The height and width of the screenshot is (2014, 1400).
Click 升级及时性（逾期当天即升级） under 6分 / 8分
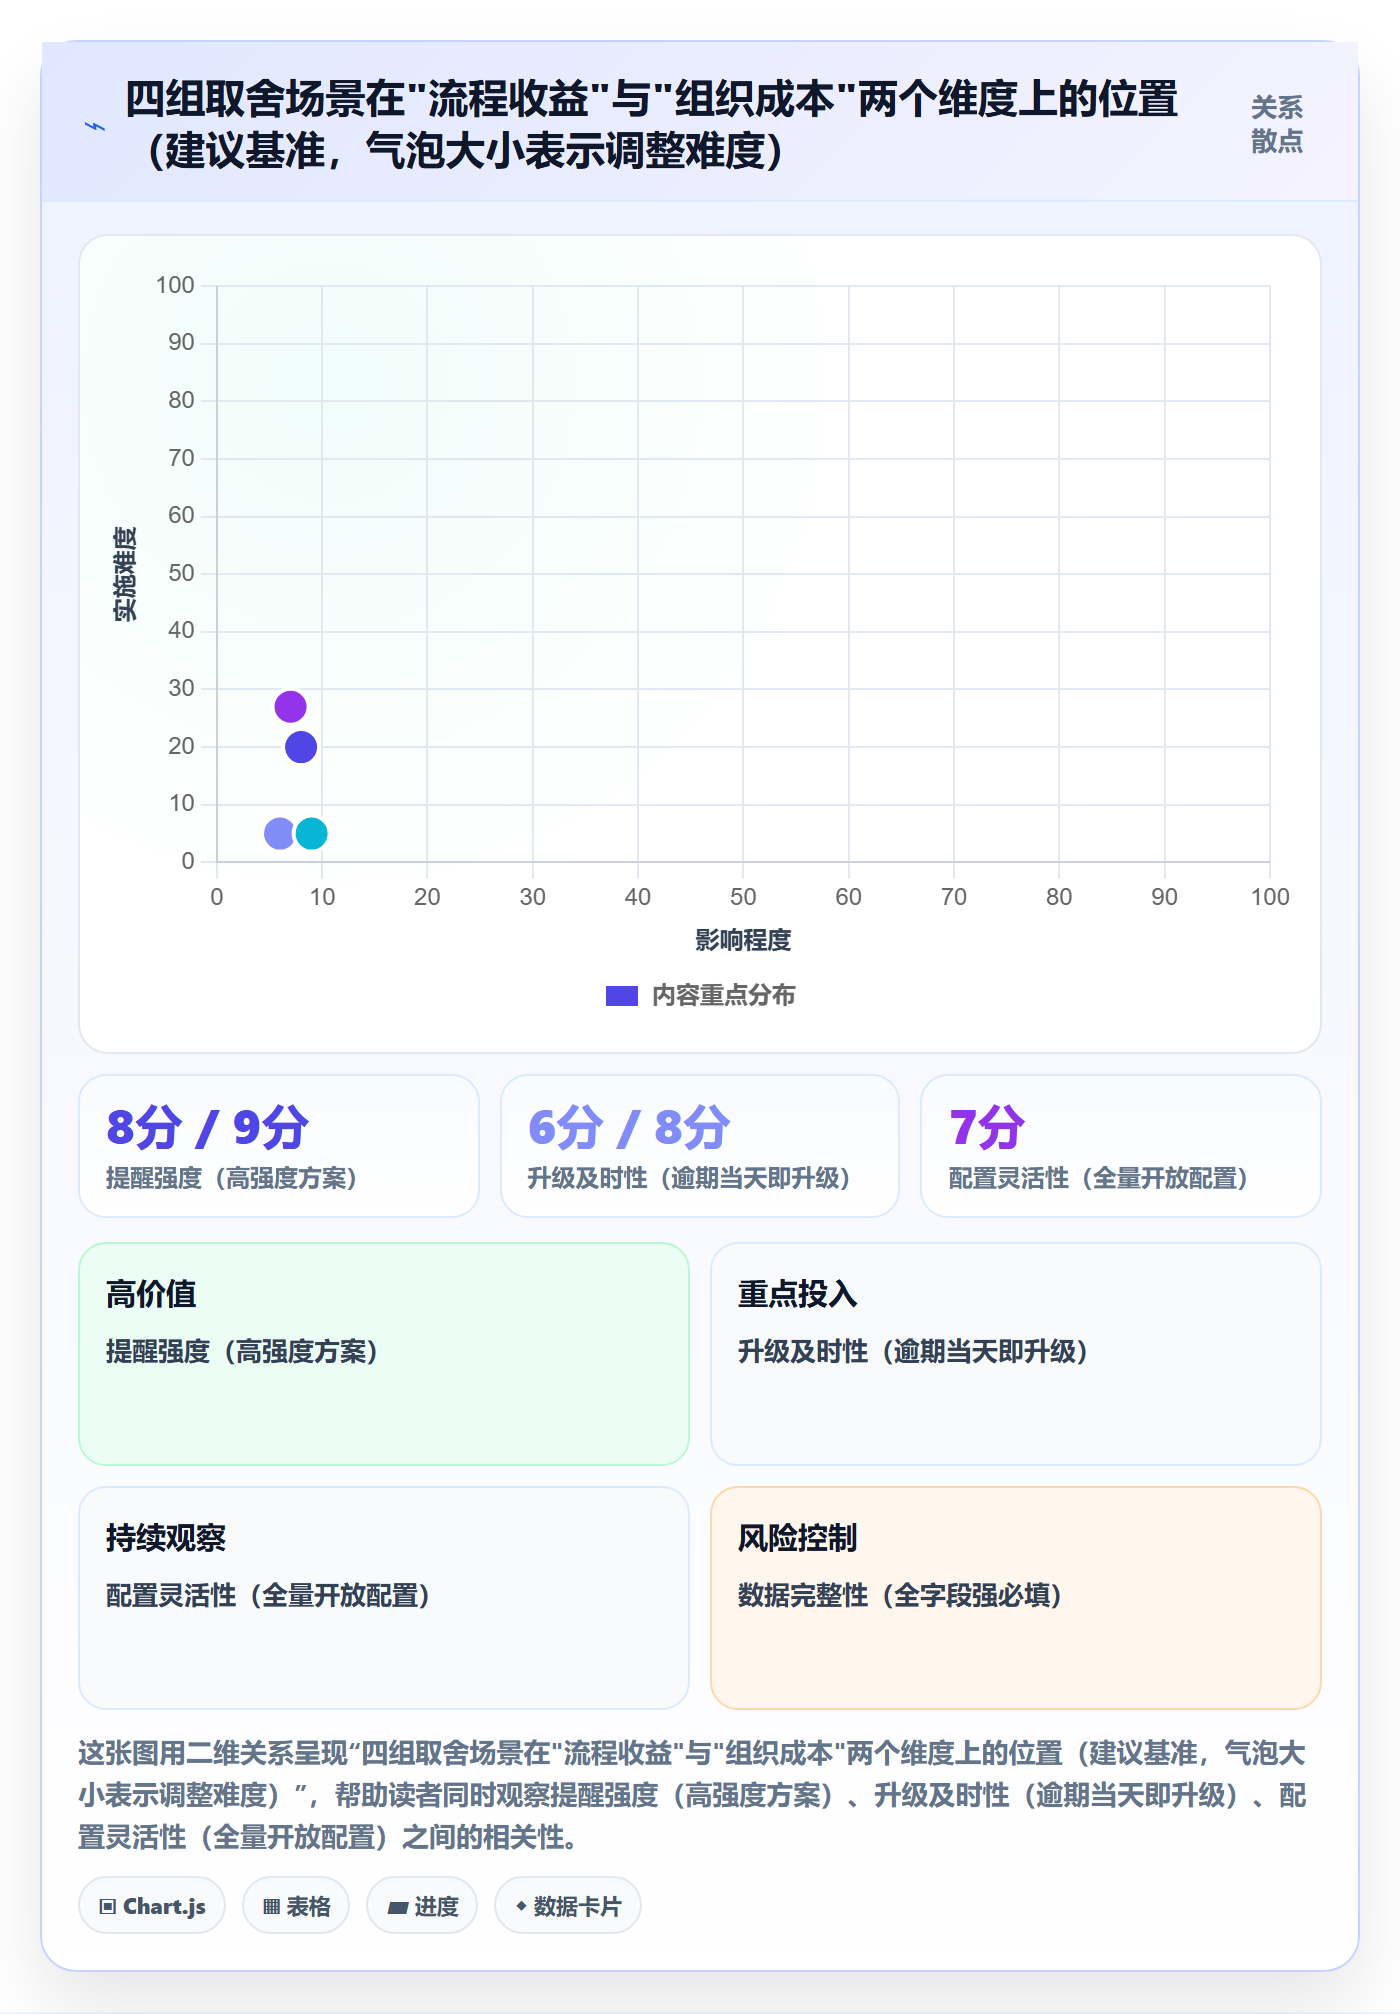point(689,1178)
